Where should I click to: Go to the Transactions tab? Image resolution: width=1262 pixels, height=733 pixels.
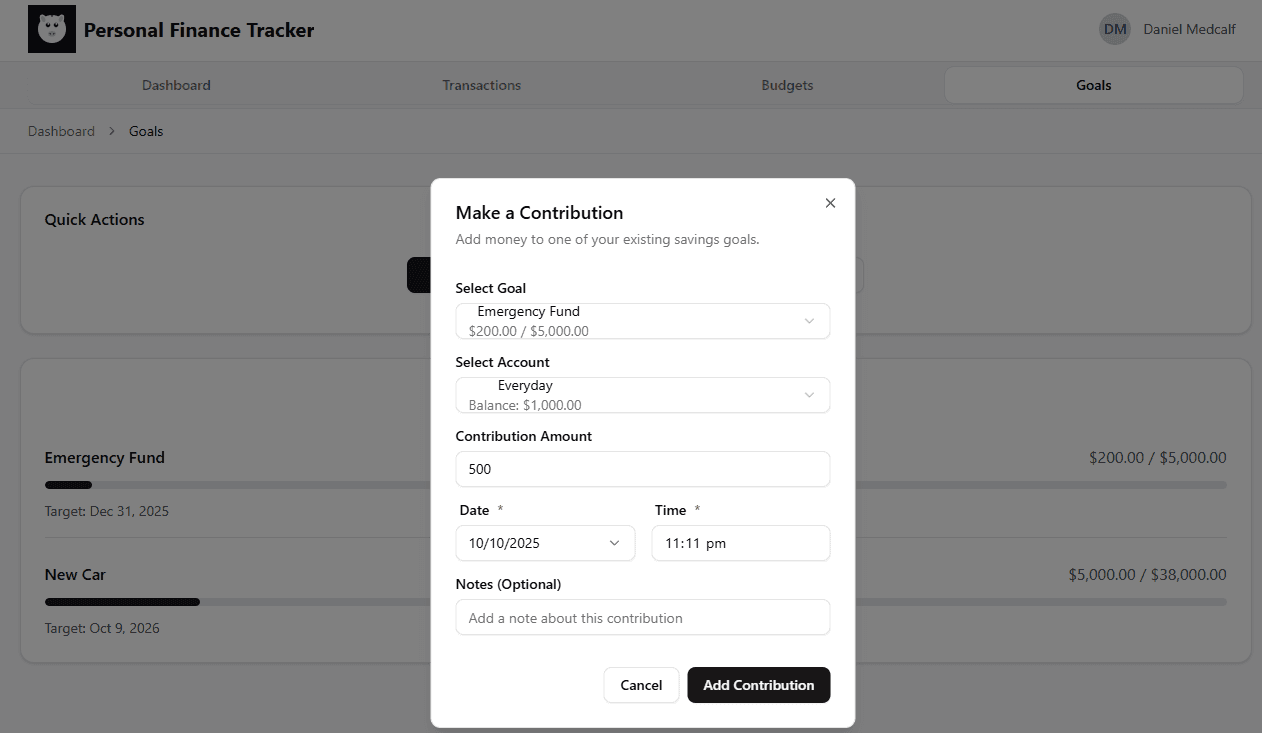pyautogui.click(x=482, y=85)
